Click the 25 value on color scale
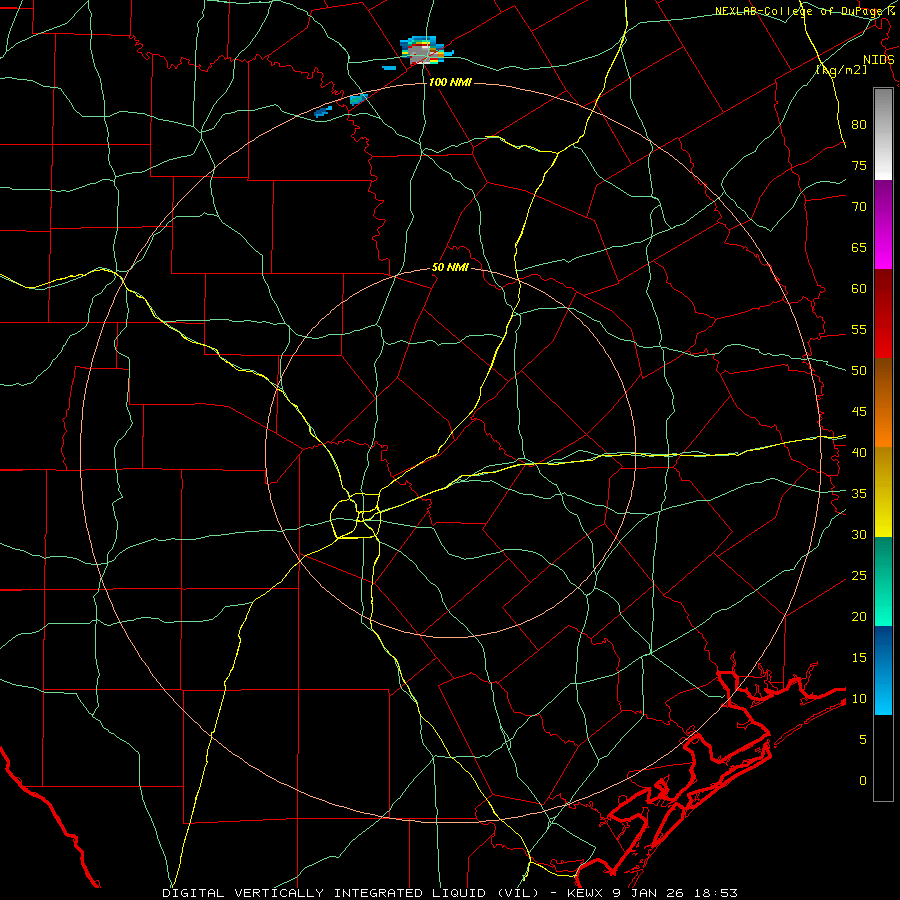 coord(859,576)
